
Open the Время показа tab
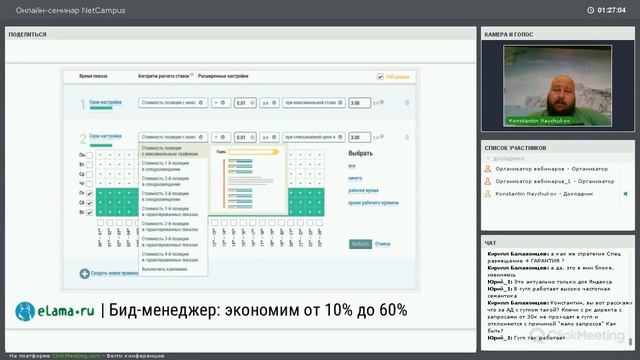(93, 76)
